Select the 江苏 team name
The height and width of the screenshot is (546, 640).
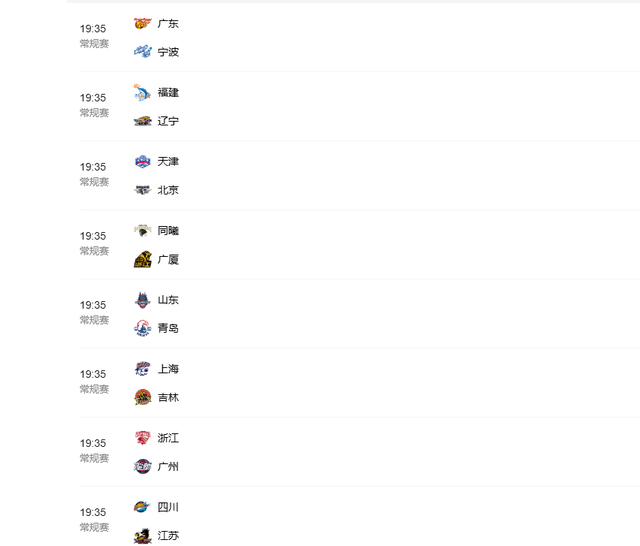coord(169,535)
